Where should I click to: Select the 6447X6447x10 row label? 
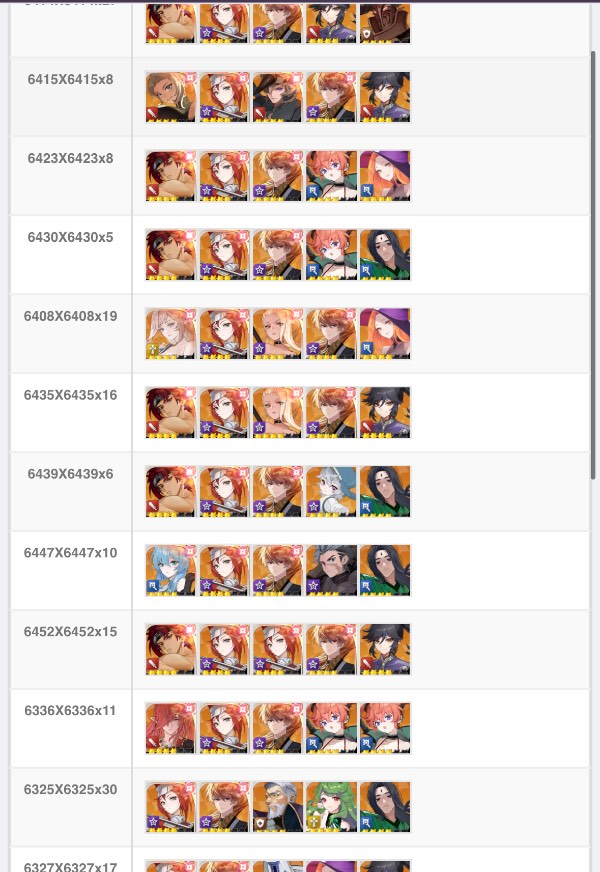pos(71,553)
